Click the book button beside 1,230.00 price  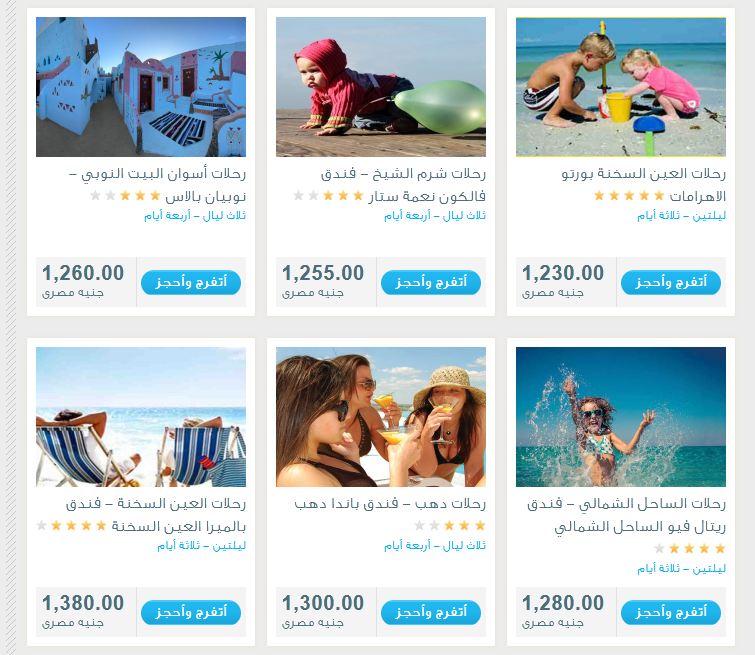(x=671, y=282)
